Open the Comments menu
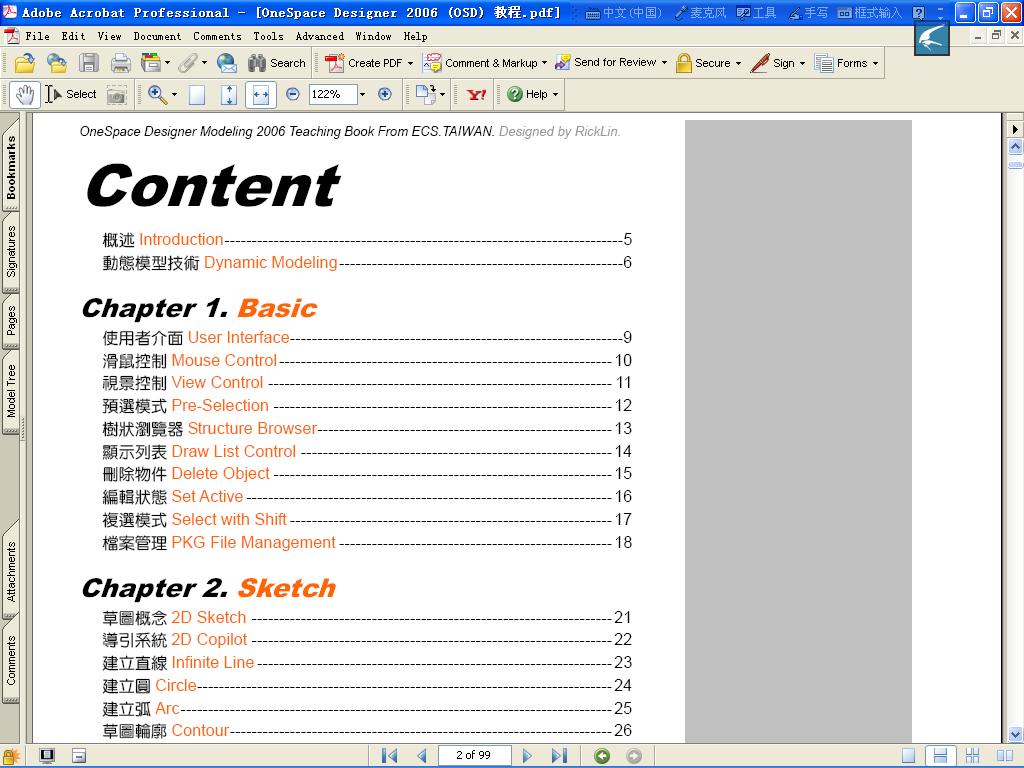Screen dimensions: 1024x768 217,37
